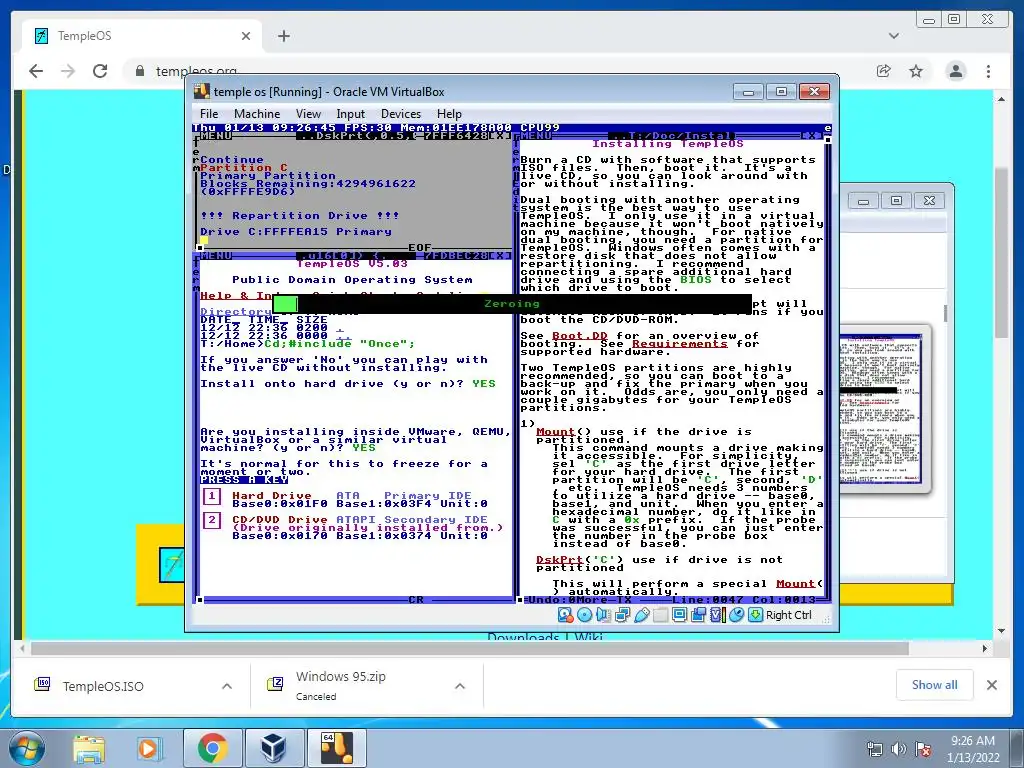
Task: Click the hard disk activity icon in VirtualBox status bar
Action: pyautogui.click(x=566, y=615)
